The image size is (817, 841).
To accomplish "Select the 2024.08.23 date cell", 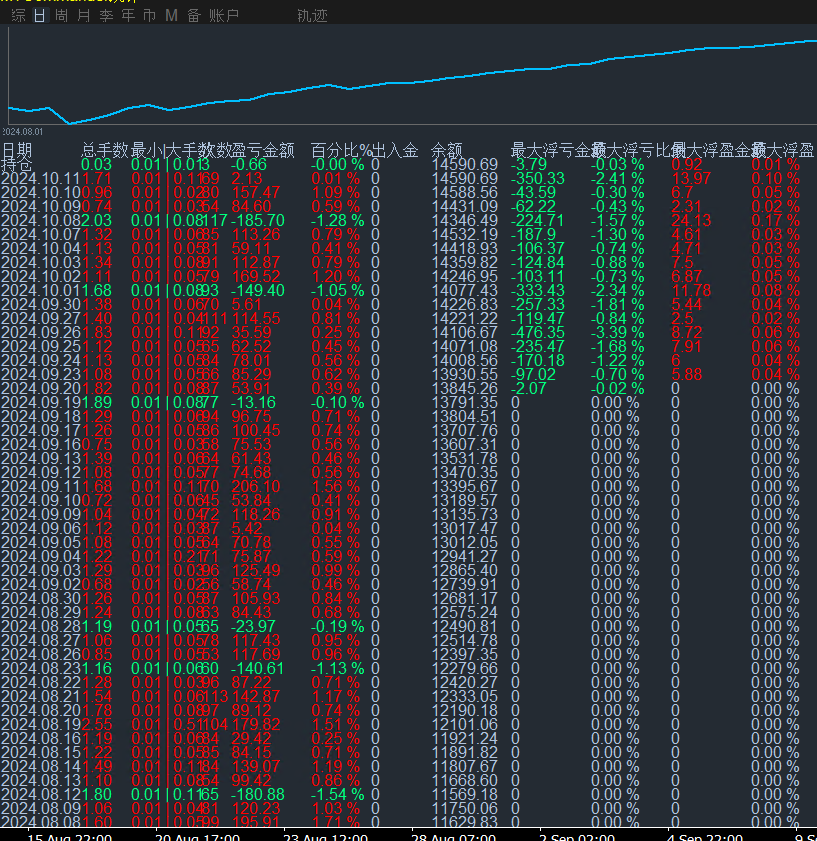I will pyautogui.click(x=41, y=668).
